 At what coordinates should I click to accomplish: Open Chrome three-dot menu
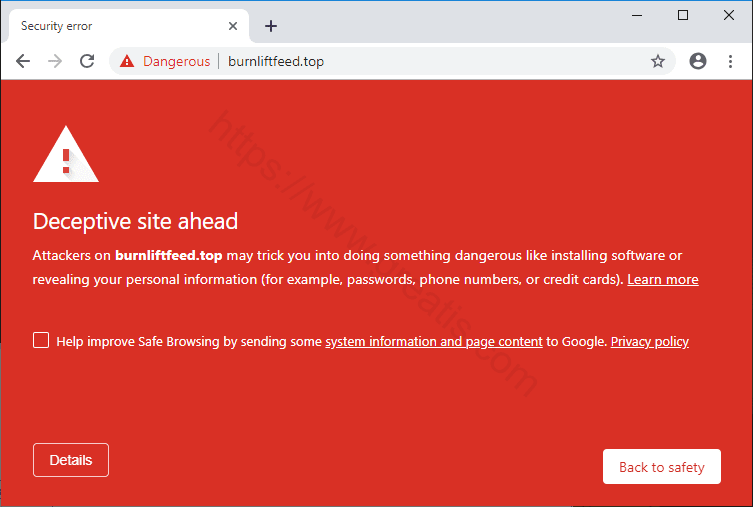[730, 61]
